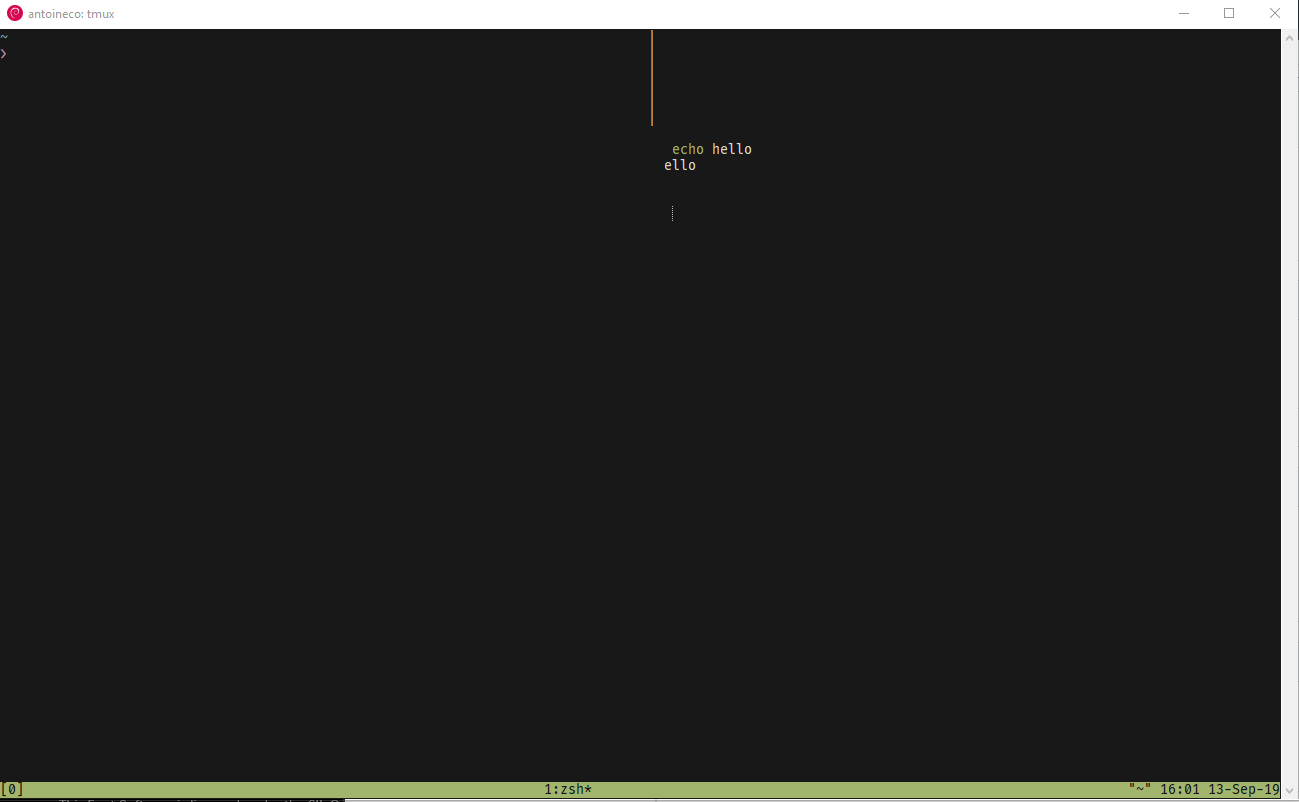Click the title text antoineco: tmux
The height and width of the screenshot is (802, 1299).
72,13
